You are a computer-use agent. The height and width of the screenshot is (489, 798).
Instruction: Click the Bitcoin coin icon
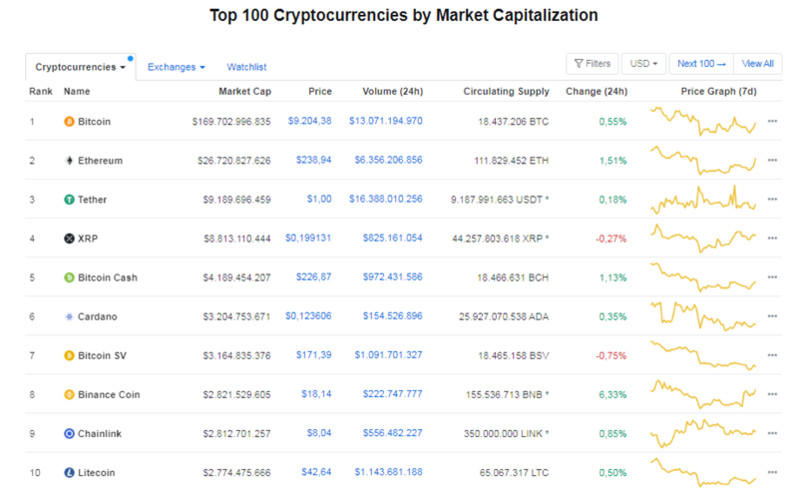click(69, 121)
